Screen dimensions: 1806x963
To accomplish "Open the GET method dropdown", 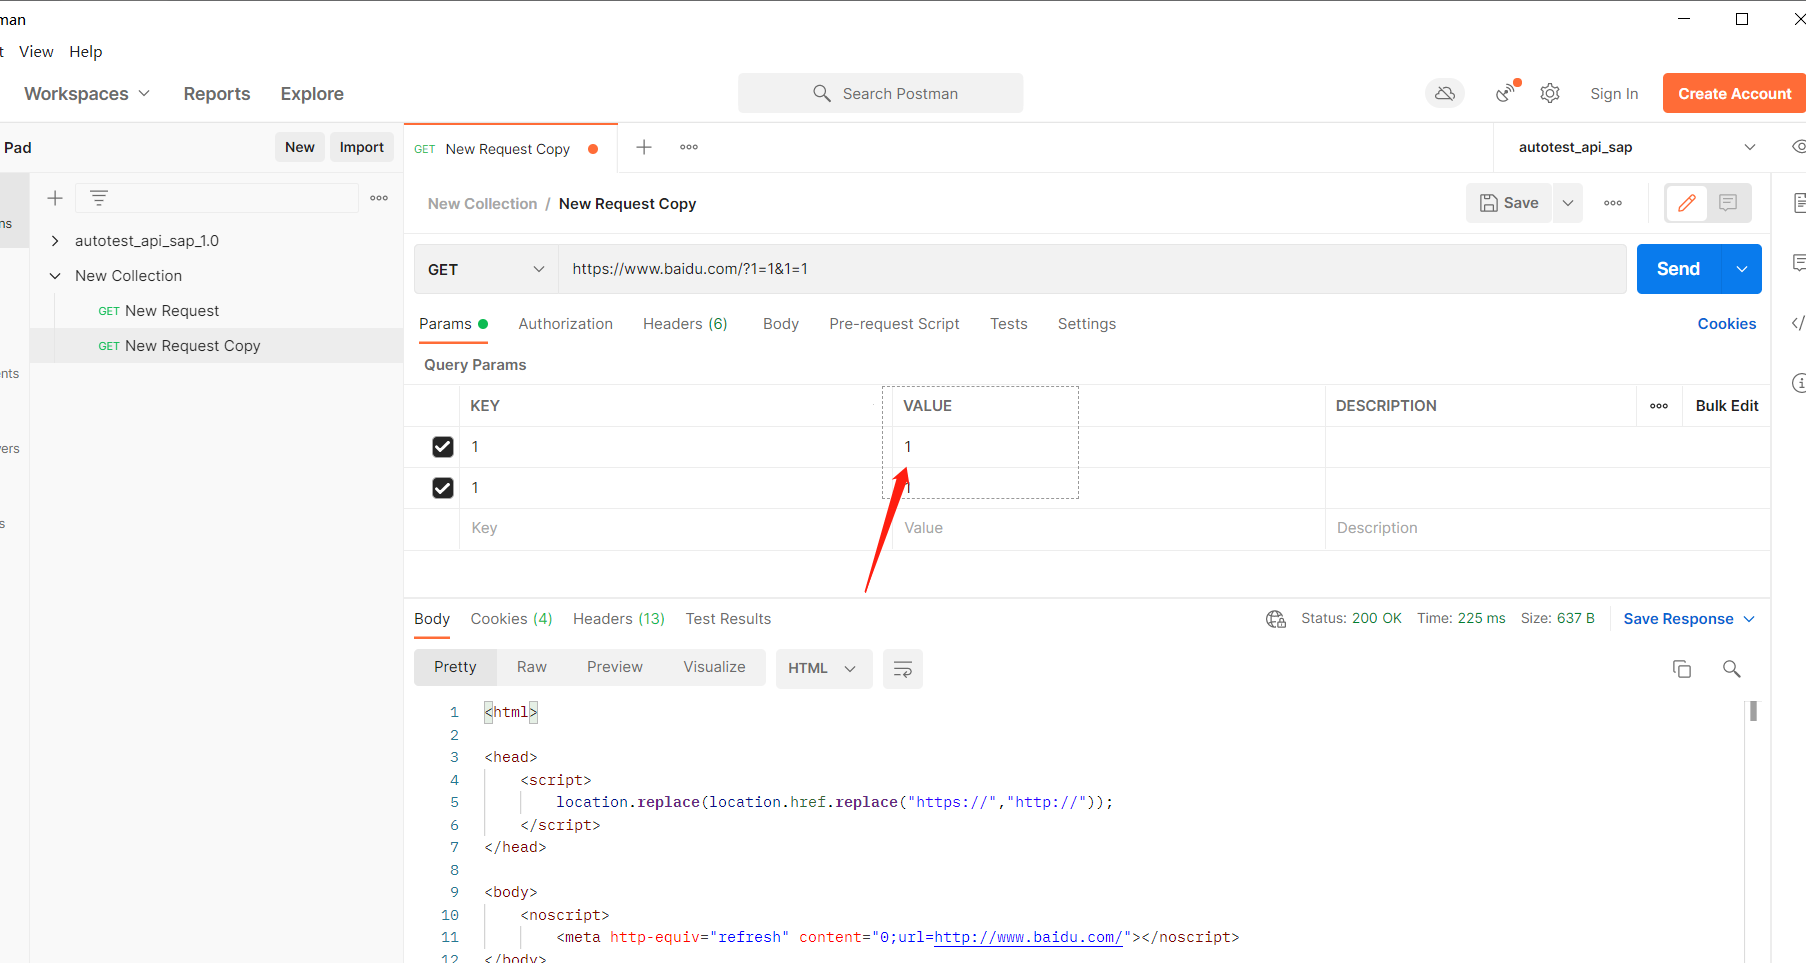I will pos(486,269).
